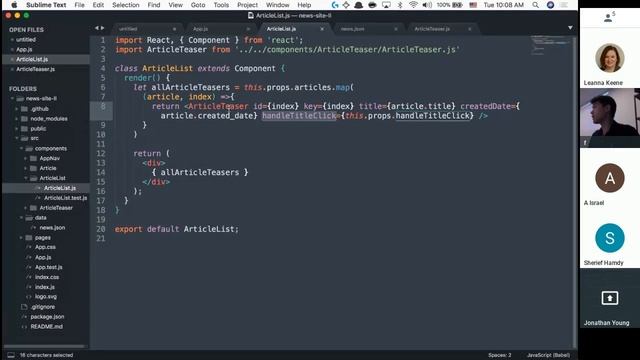Viewport: 640px width, 360px height.
Task: Switch to the App.js tab
Action: pos(200,29)
